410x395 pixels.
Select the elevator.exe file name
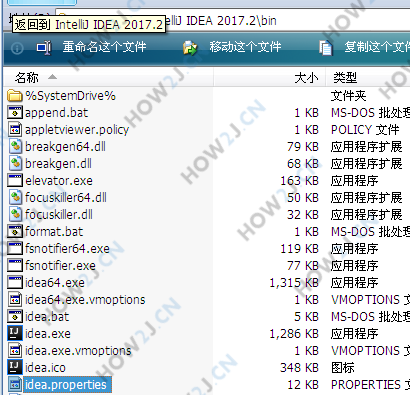click(x=59, y=181)
